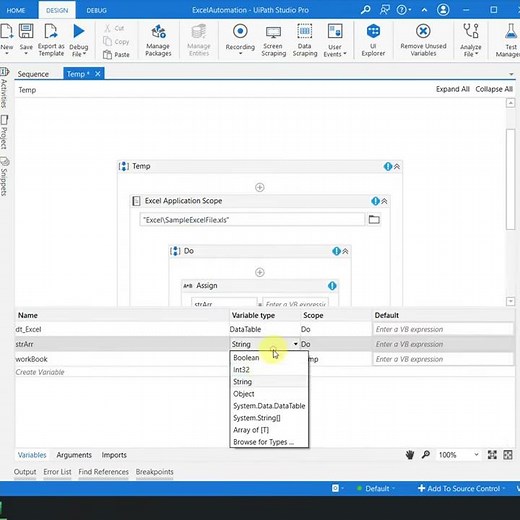520x520 pixels.
Task: Open Manage Packages
Action: (x=158, y=40)
